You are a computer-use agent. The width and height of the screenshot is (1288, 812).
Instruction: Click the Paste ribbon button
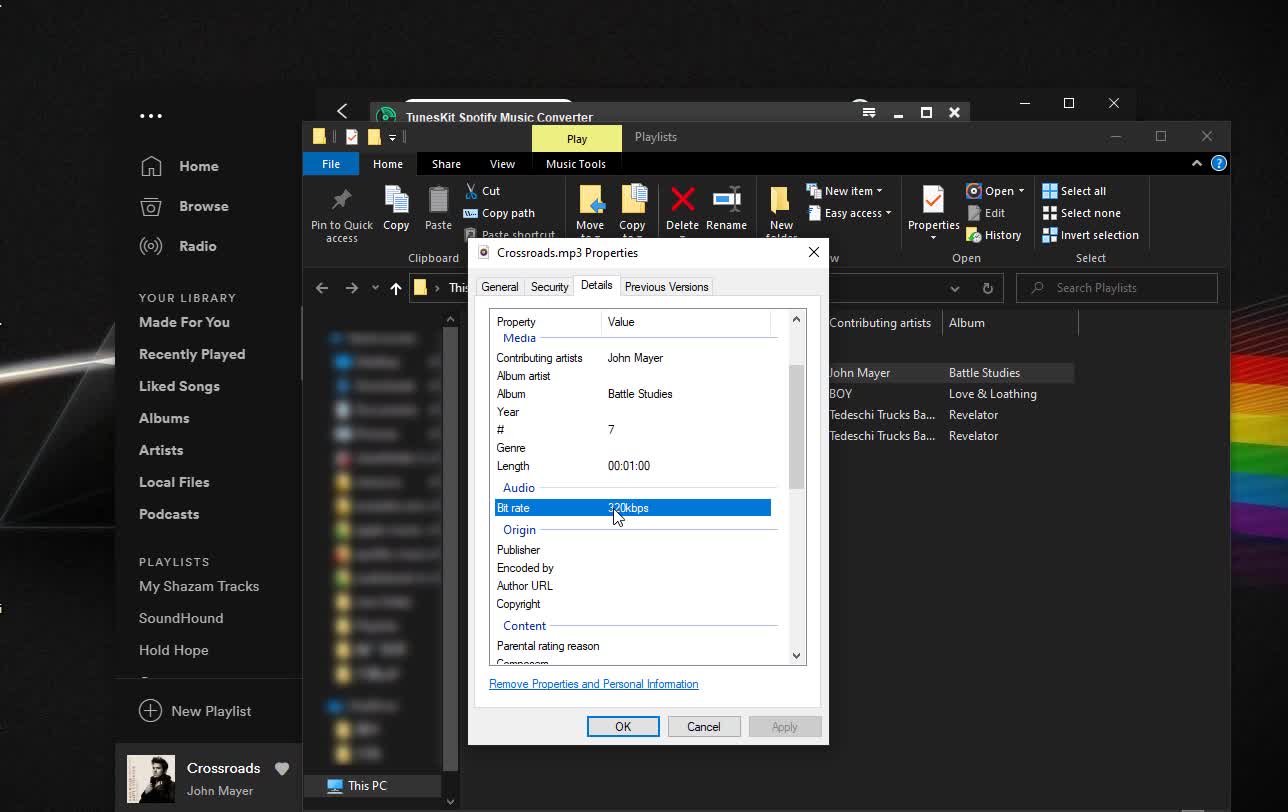[438, 208]
